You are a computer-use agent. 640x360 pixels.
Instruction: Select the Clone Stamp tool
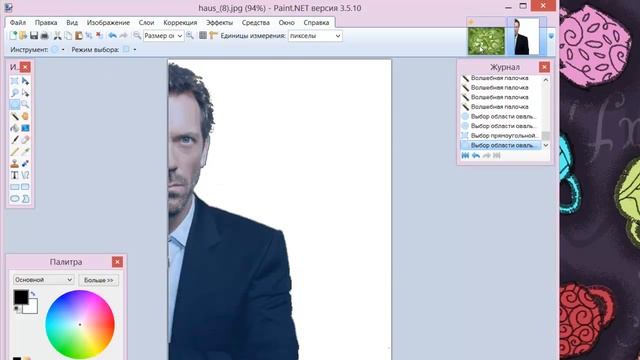[15, 164]
